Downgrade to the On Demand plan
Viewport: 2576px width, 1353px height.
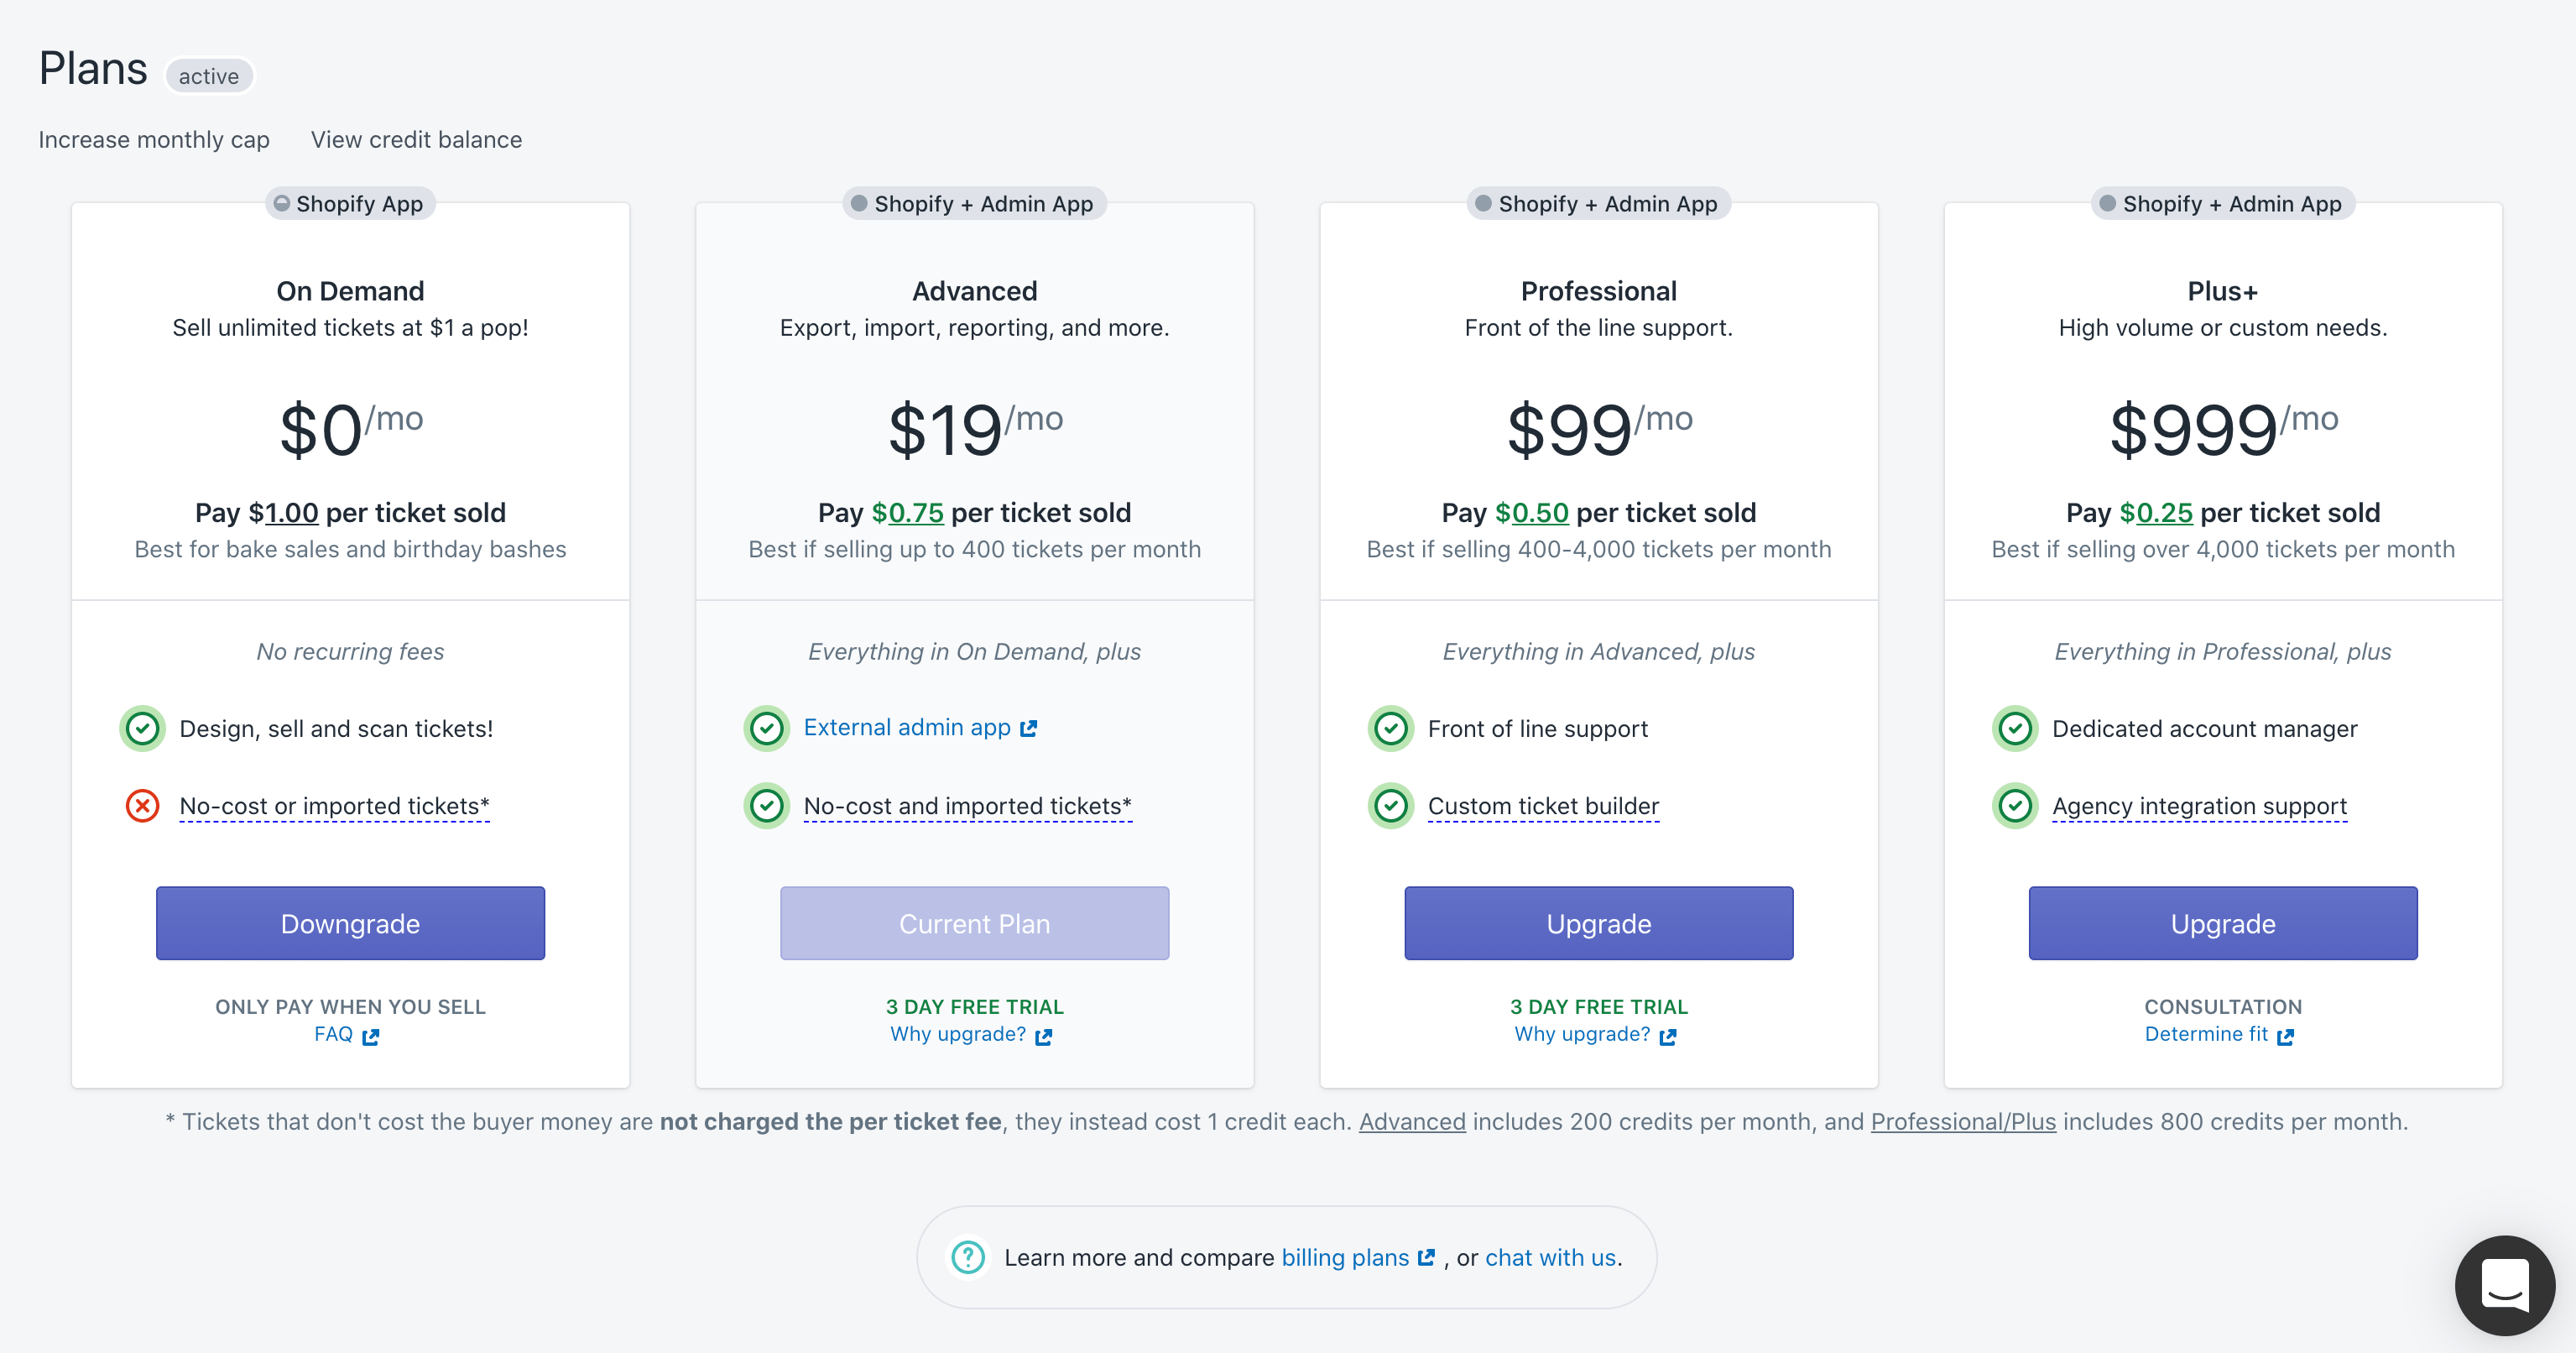350,923
